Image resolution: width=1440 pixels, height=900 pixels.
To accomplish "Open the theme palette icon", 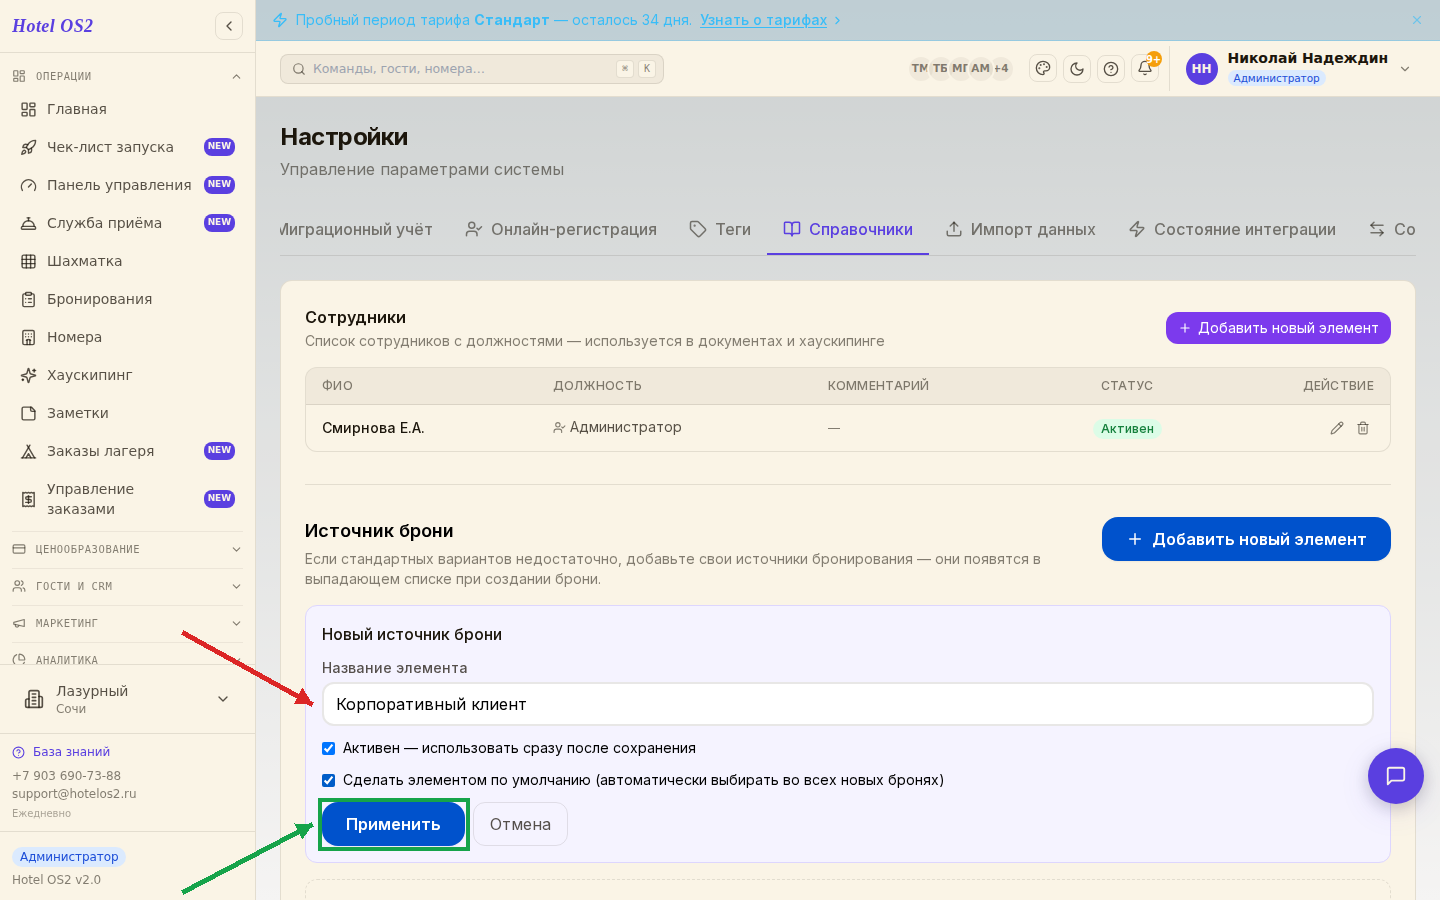I will click(x=1043, y=69).
